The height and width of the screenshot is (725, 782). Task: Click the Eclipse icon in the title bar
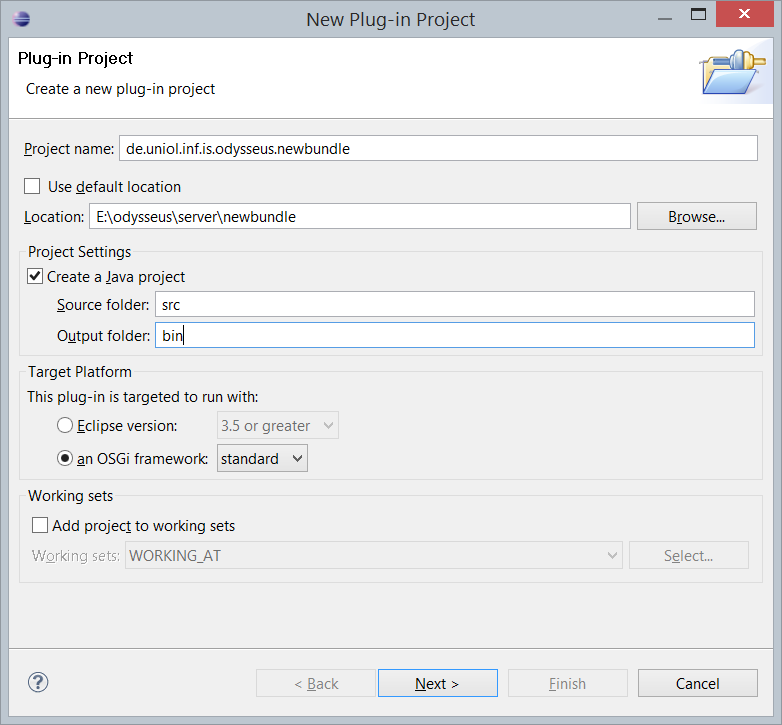(x=21, y=19)
